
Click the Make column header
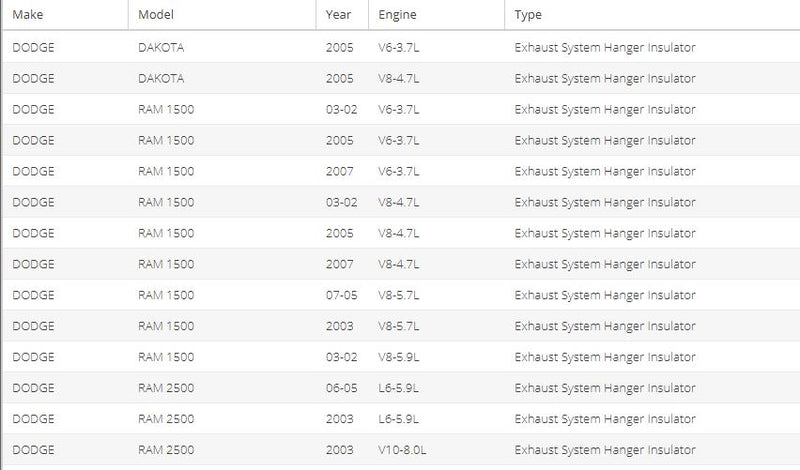(x=65, y=14)
